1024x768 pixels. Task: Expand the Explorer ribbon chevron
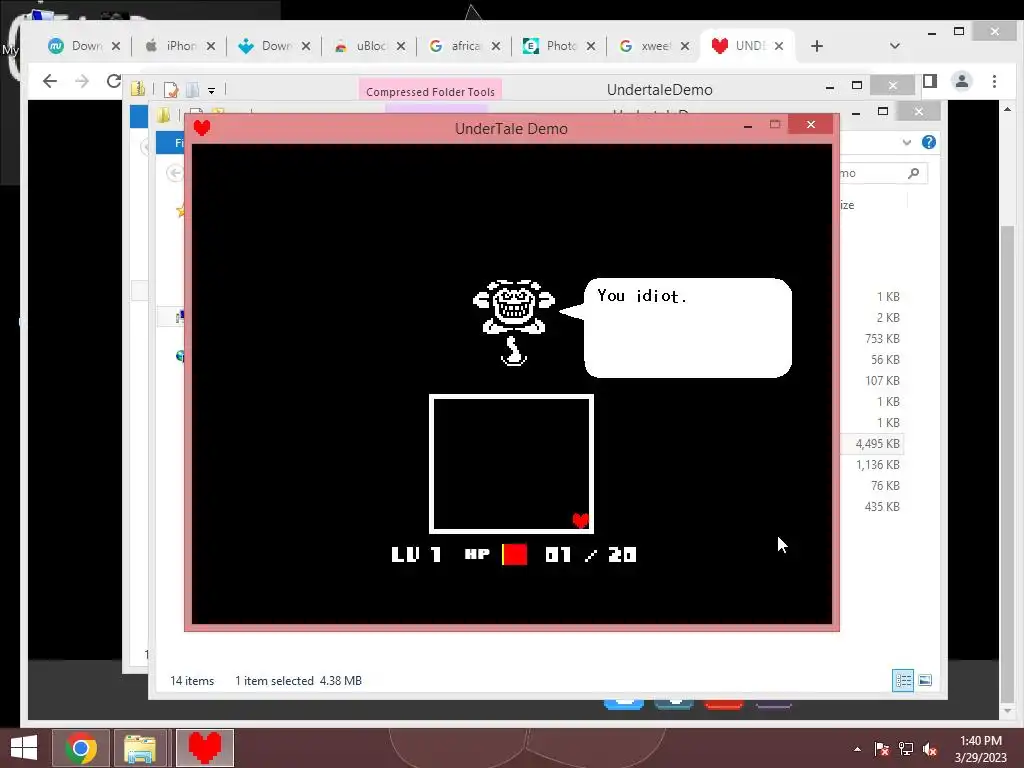(x=906, y=142)
